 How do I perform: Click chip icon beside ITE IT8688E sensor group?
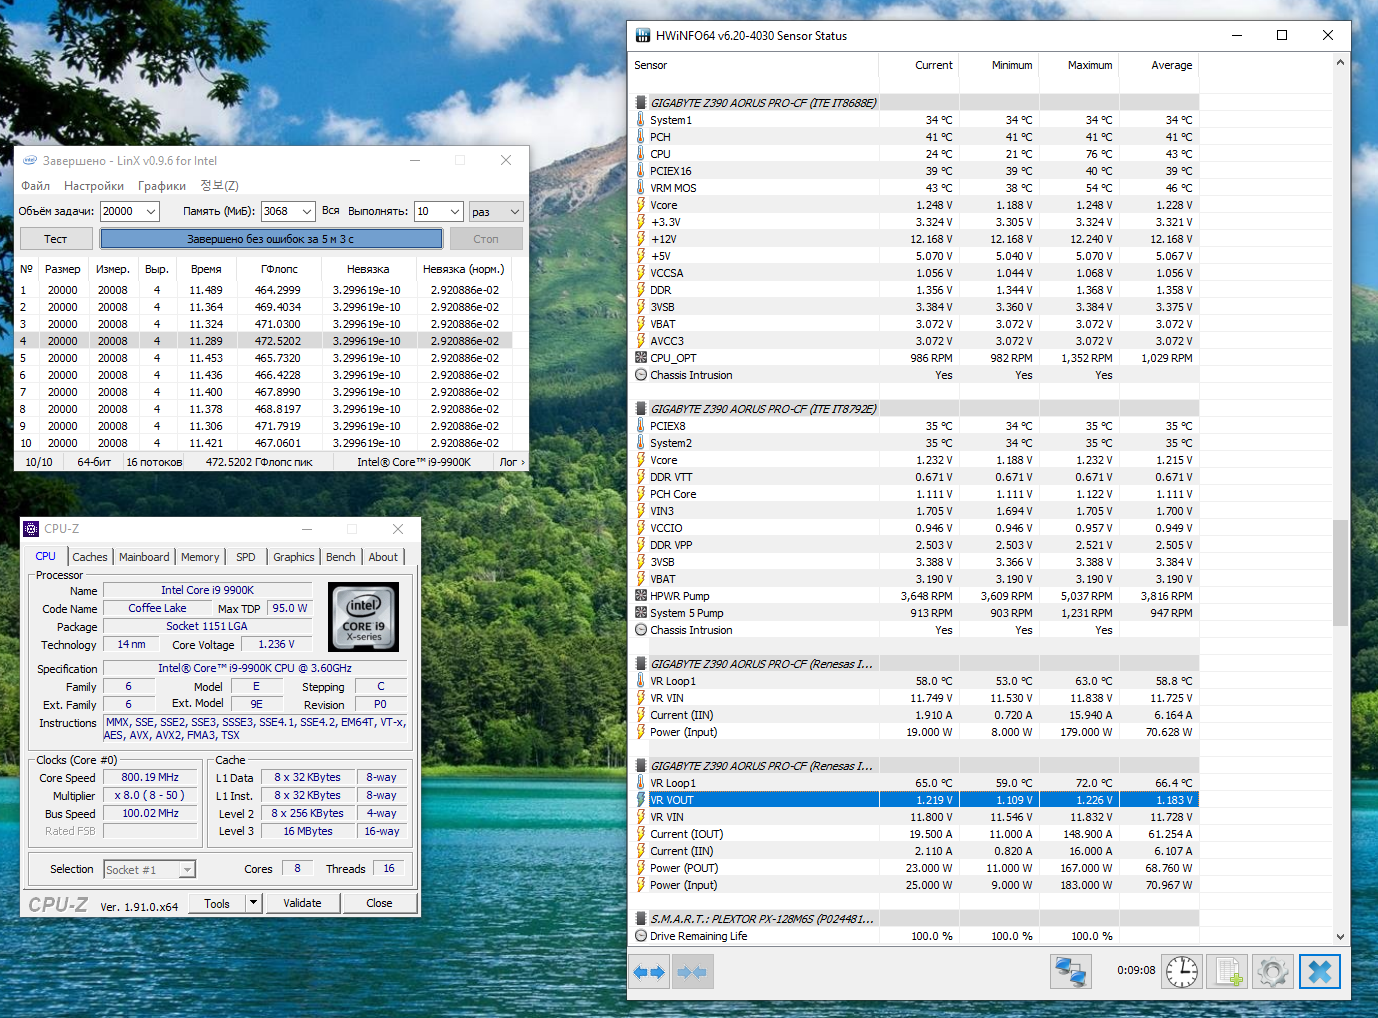coord(641,102)
